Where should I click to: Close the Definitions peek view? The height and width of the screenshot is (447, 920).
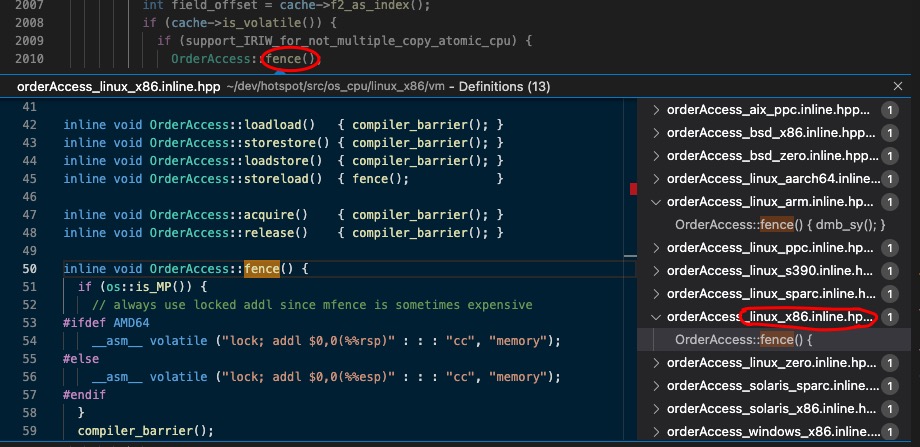[x=898, y=86]
